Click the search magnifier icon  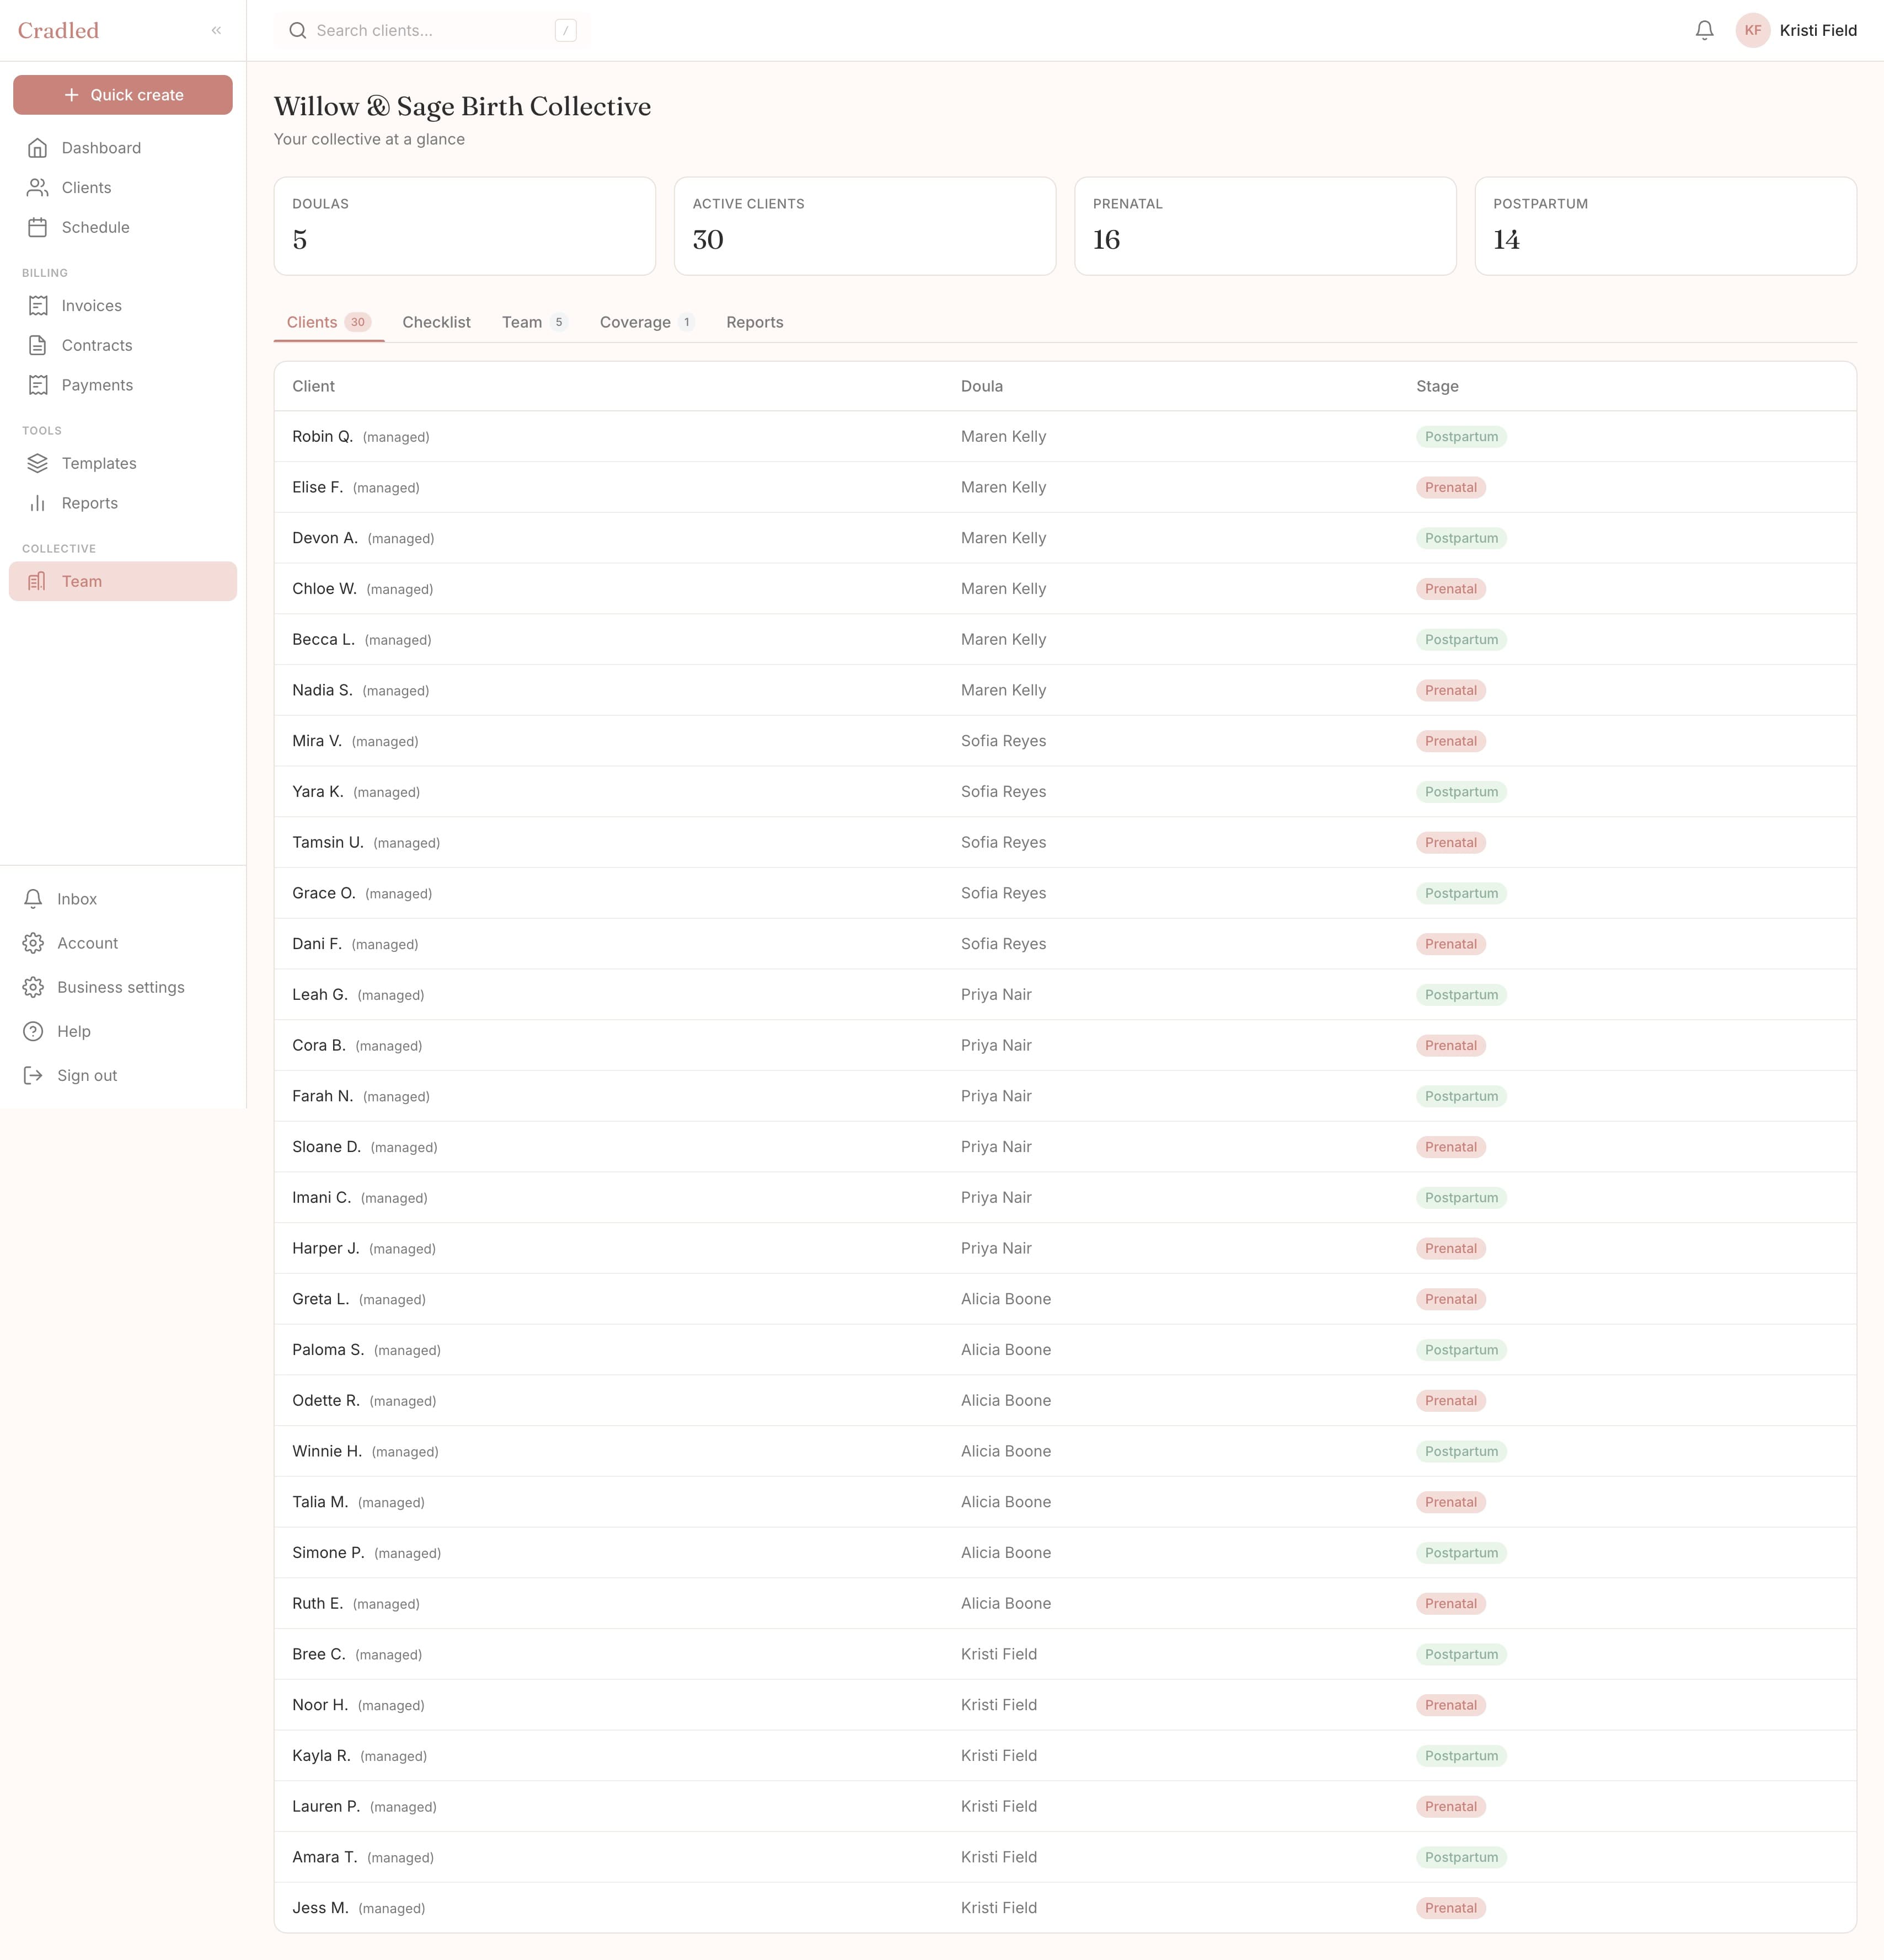tap(298, 31)
